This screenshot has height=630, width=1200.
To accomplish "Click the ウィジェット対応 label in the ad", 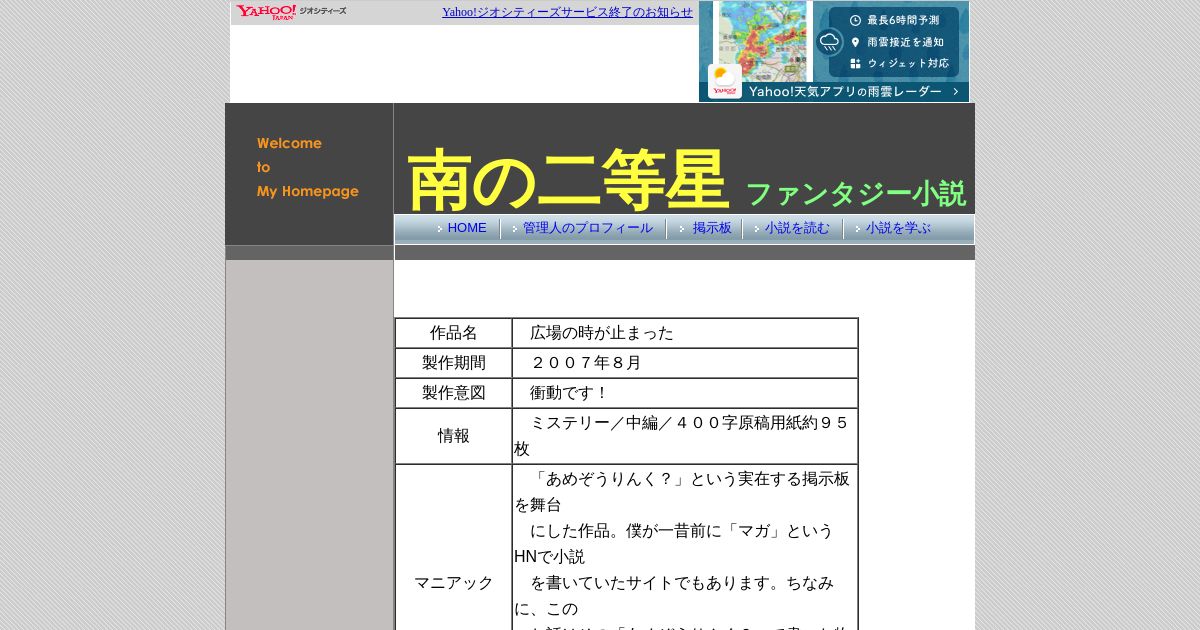I will pyautogui.click(x=908, y=63).
